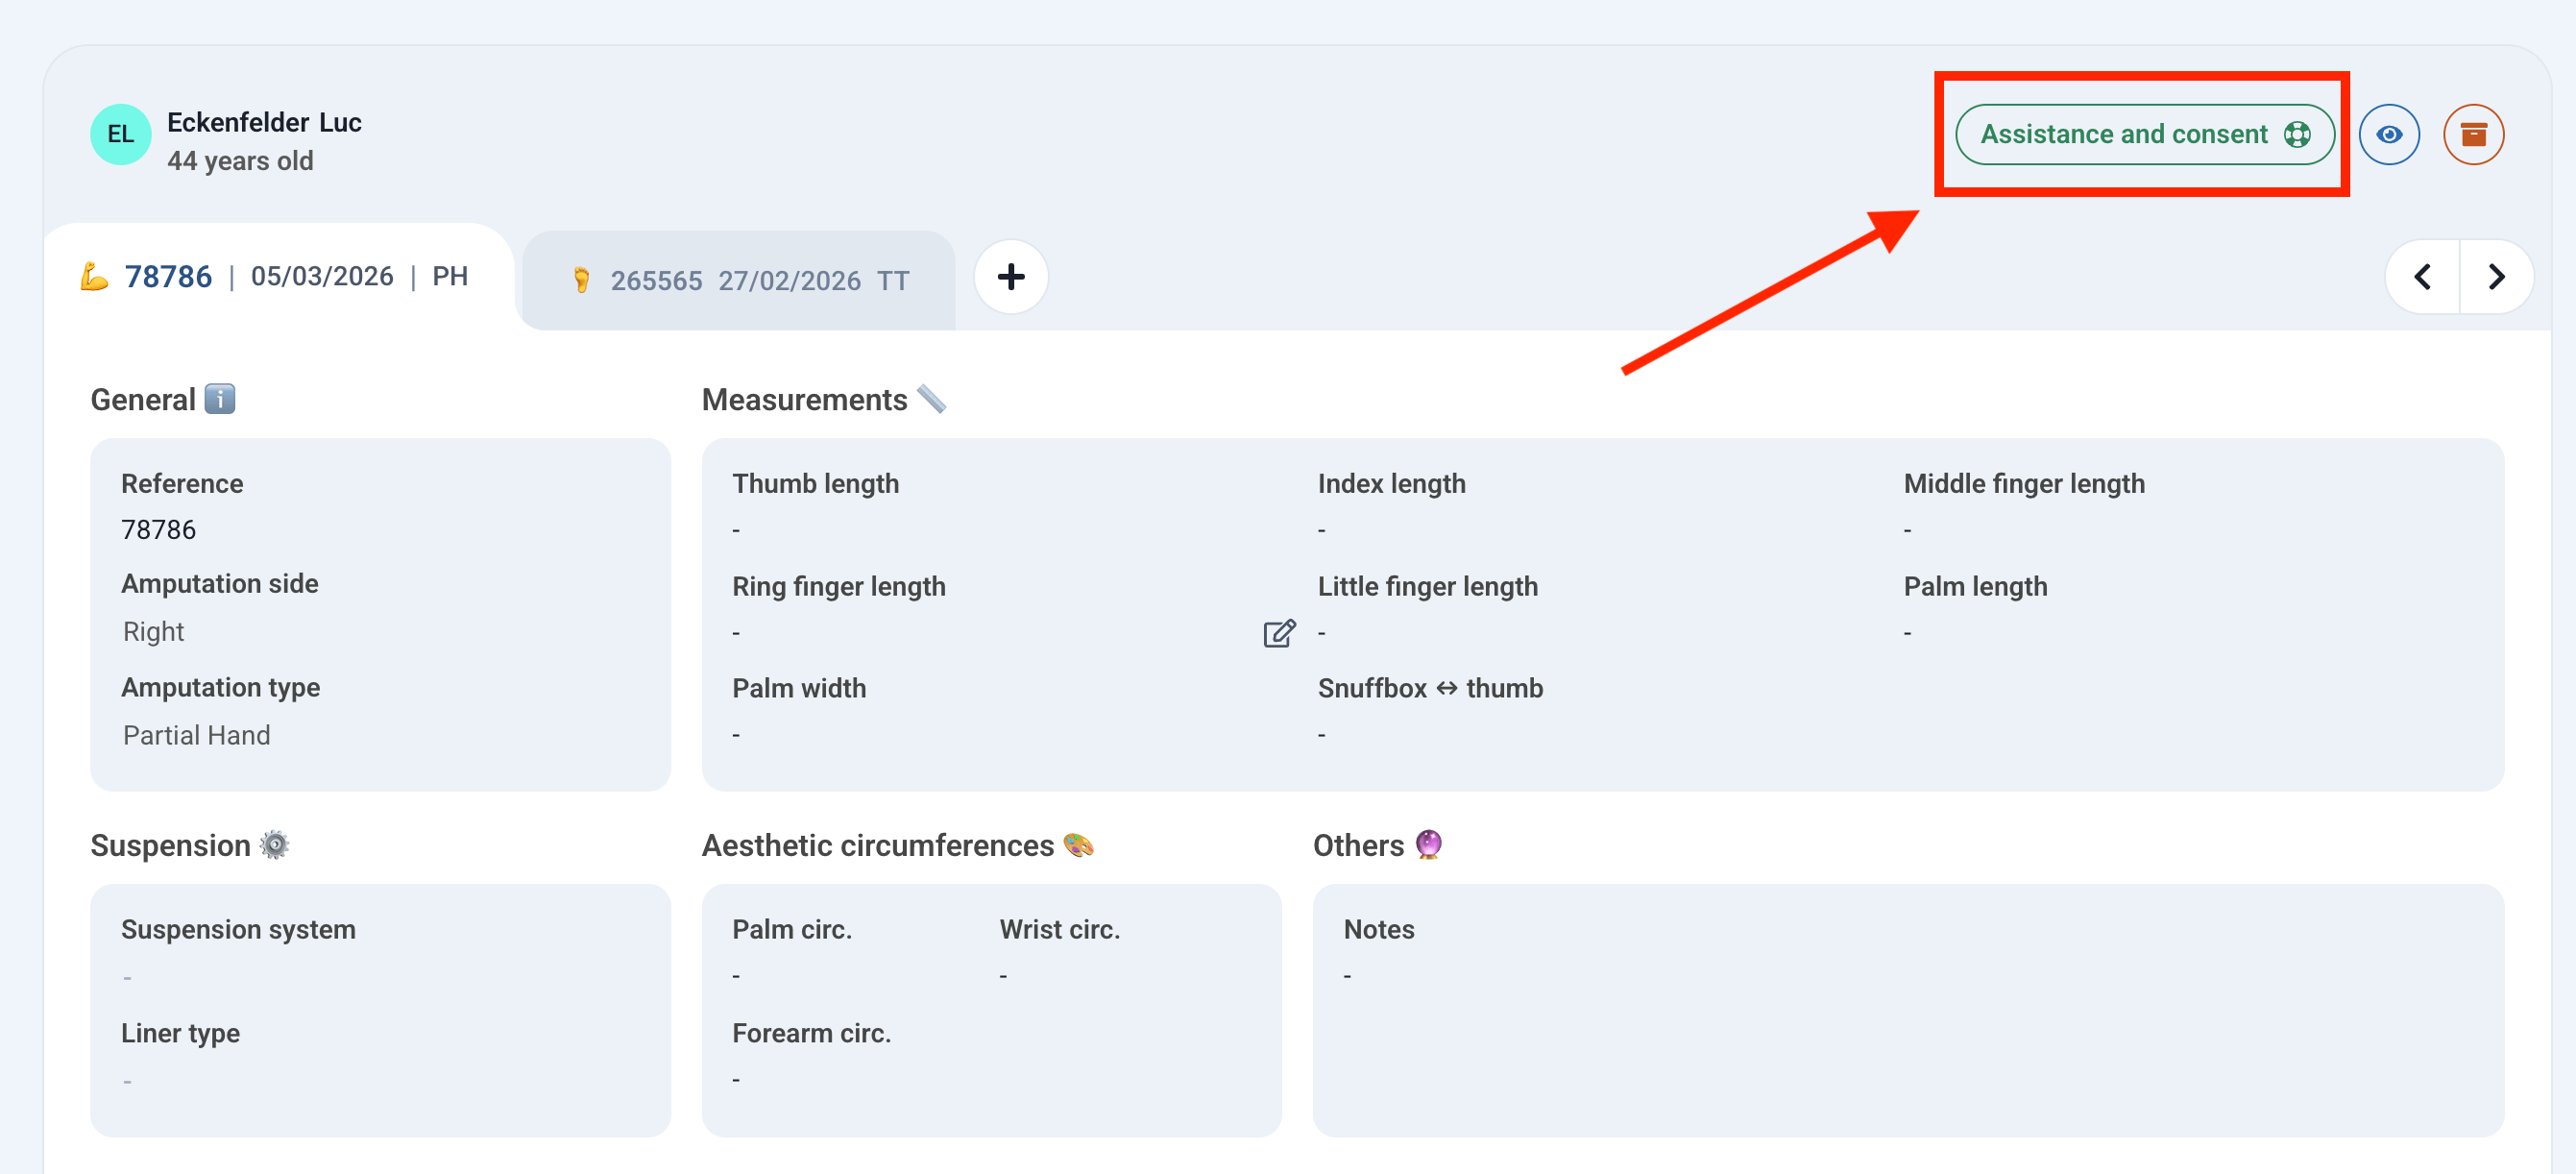Click the EL patient avatar

(x=120, y=134)
